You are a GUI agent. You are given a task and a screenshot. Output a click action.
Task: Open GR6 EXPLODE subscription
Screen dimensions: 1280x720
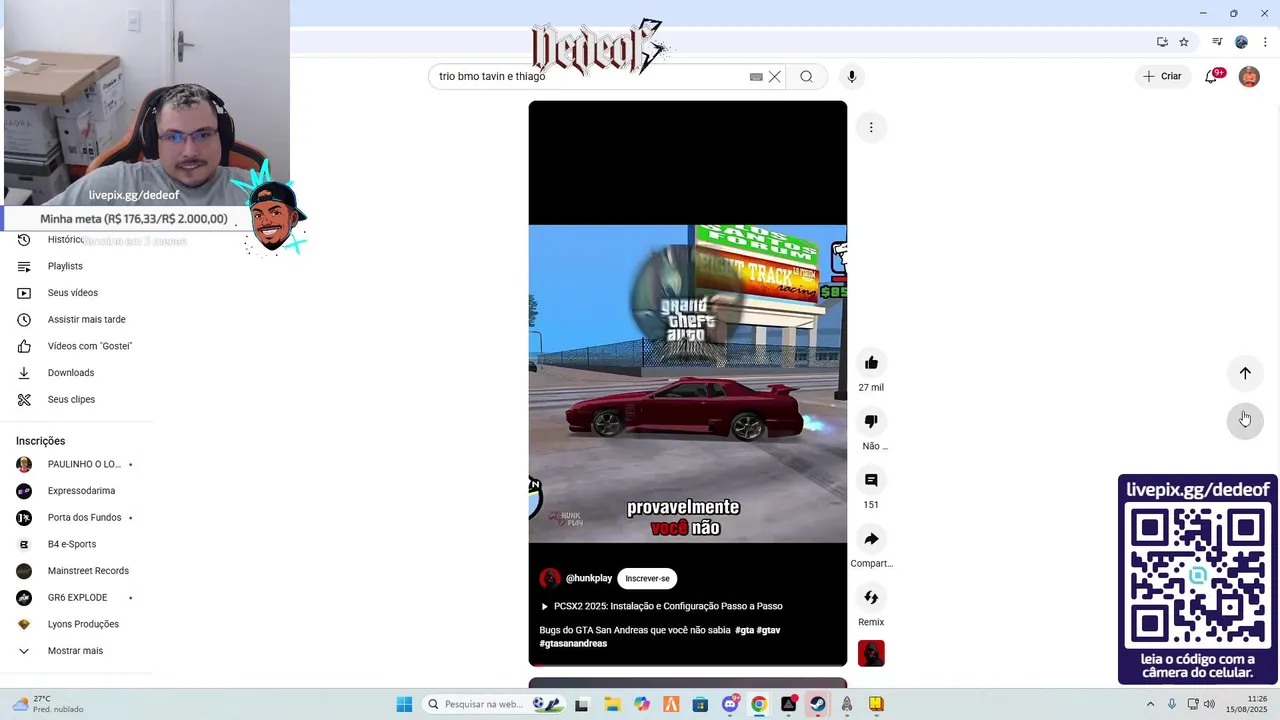click(x=77, y=598)
